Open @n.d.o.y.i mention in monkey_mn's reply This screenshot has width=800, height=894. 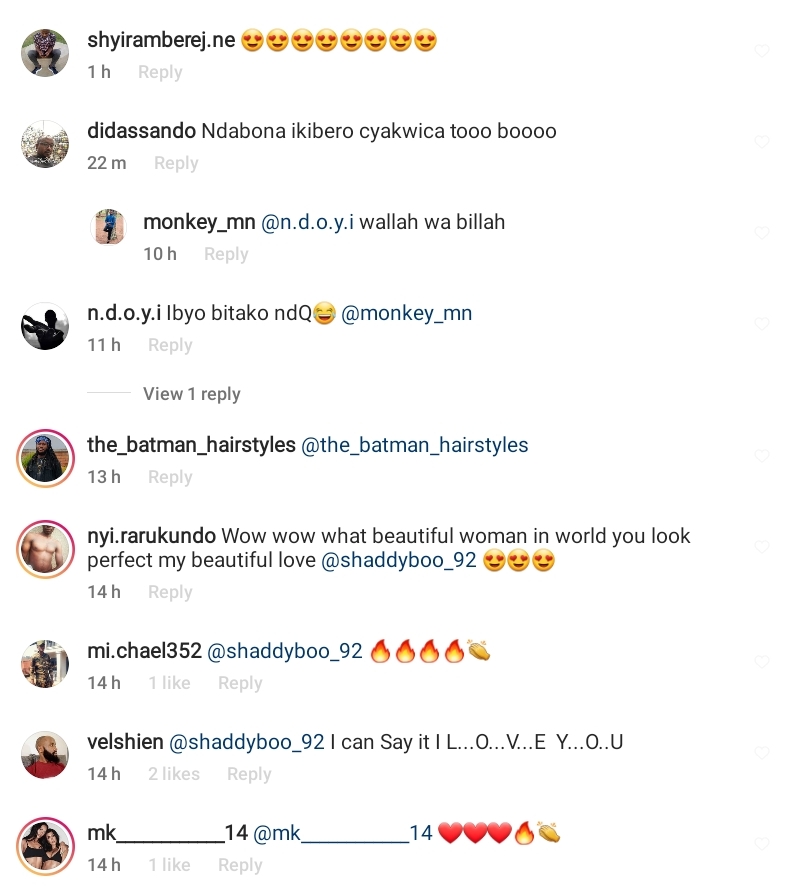(x=307, y=222)
